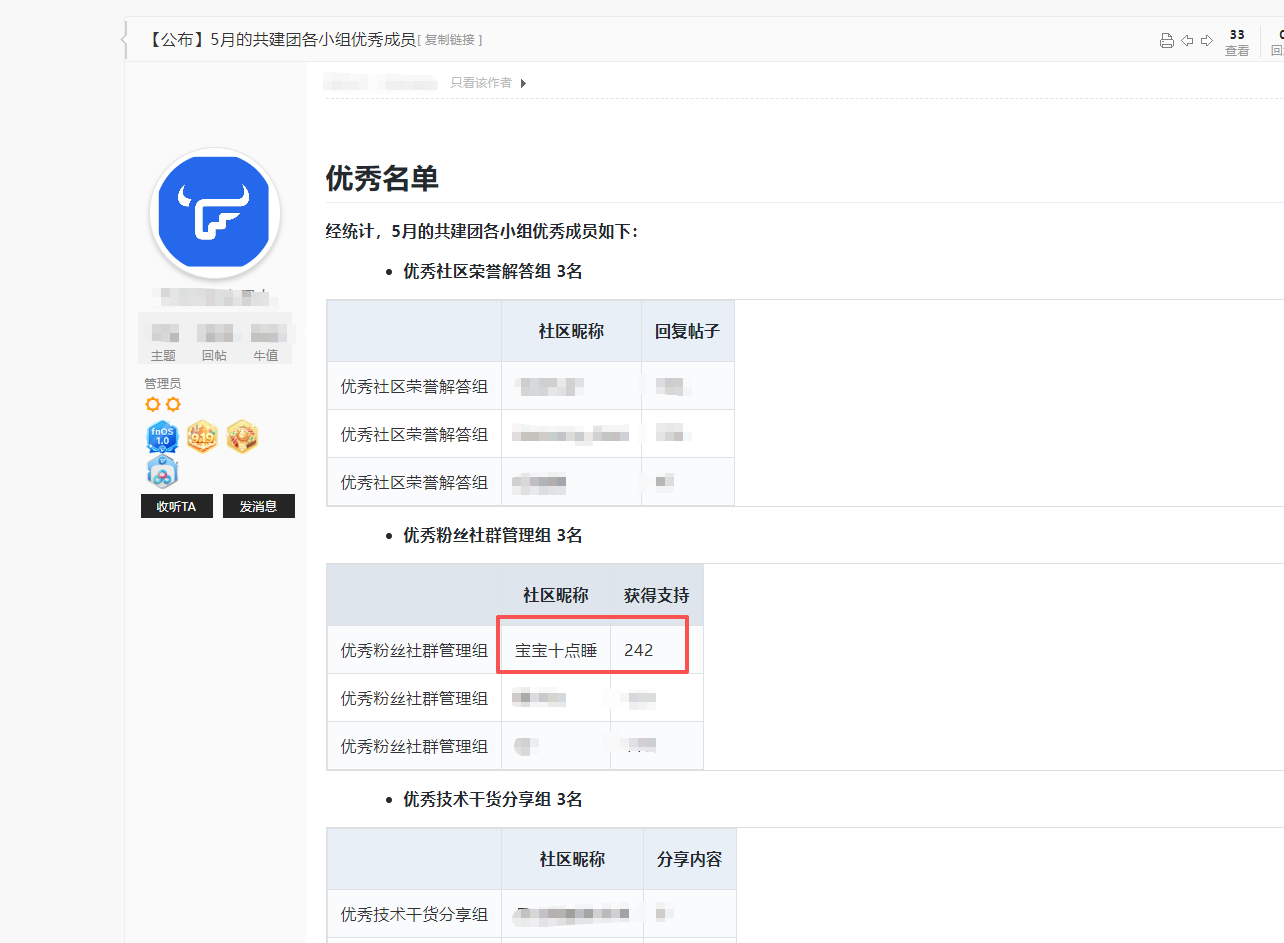Expand the arrow beside 只看该作者
This screenshot has width=1284, height=943.
click(x=523, y=83)
